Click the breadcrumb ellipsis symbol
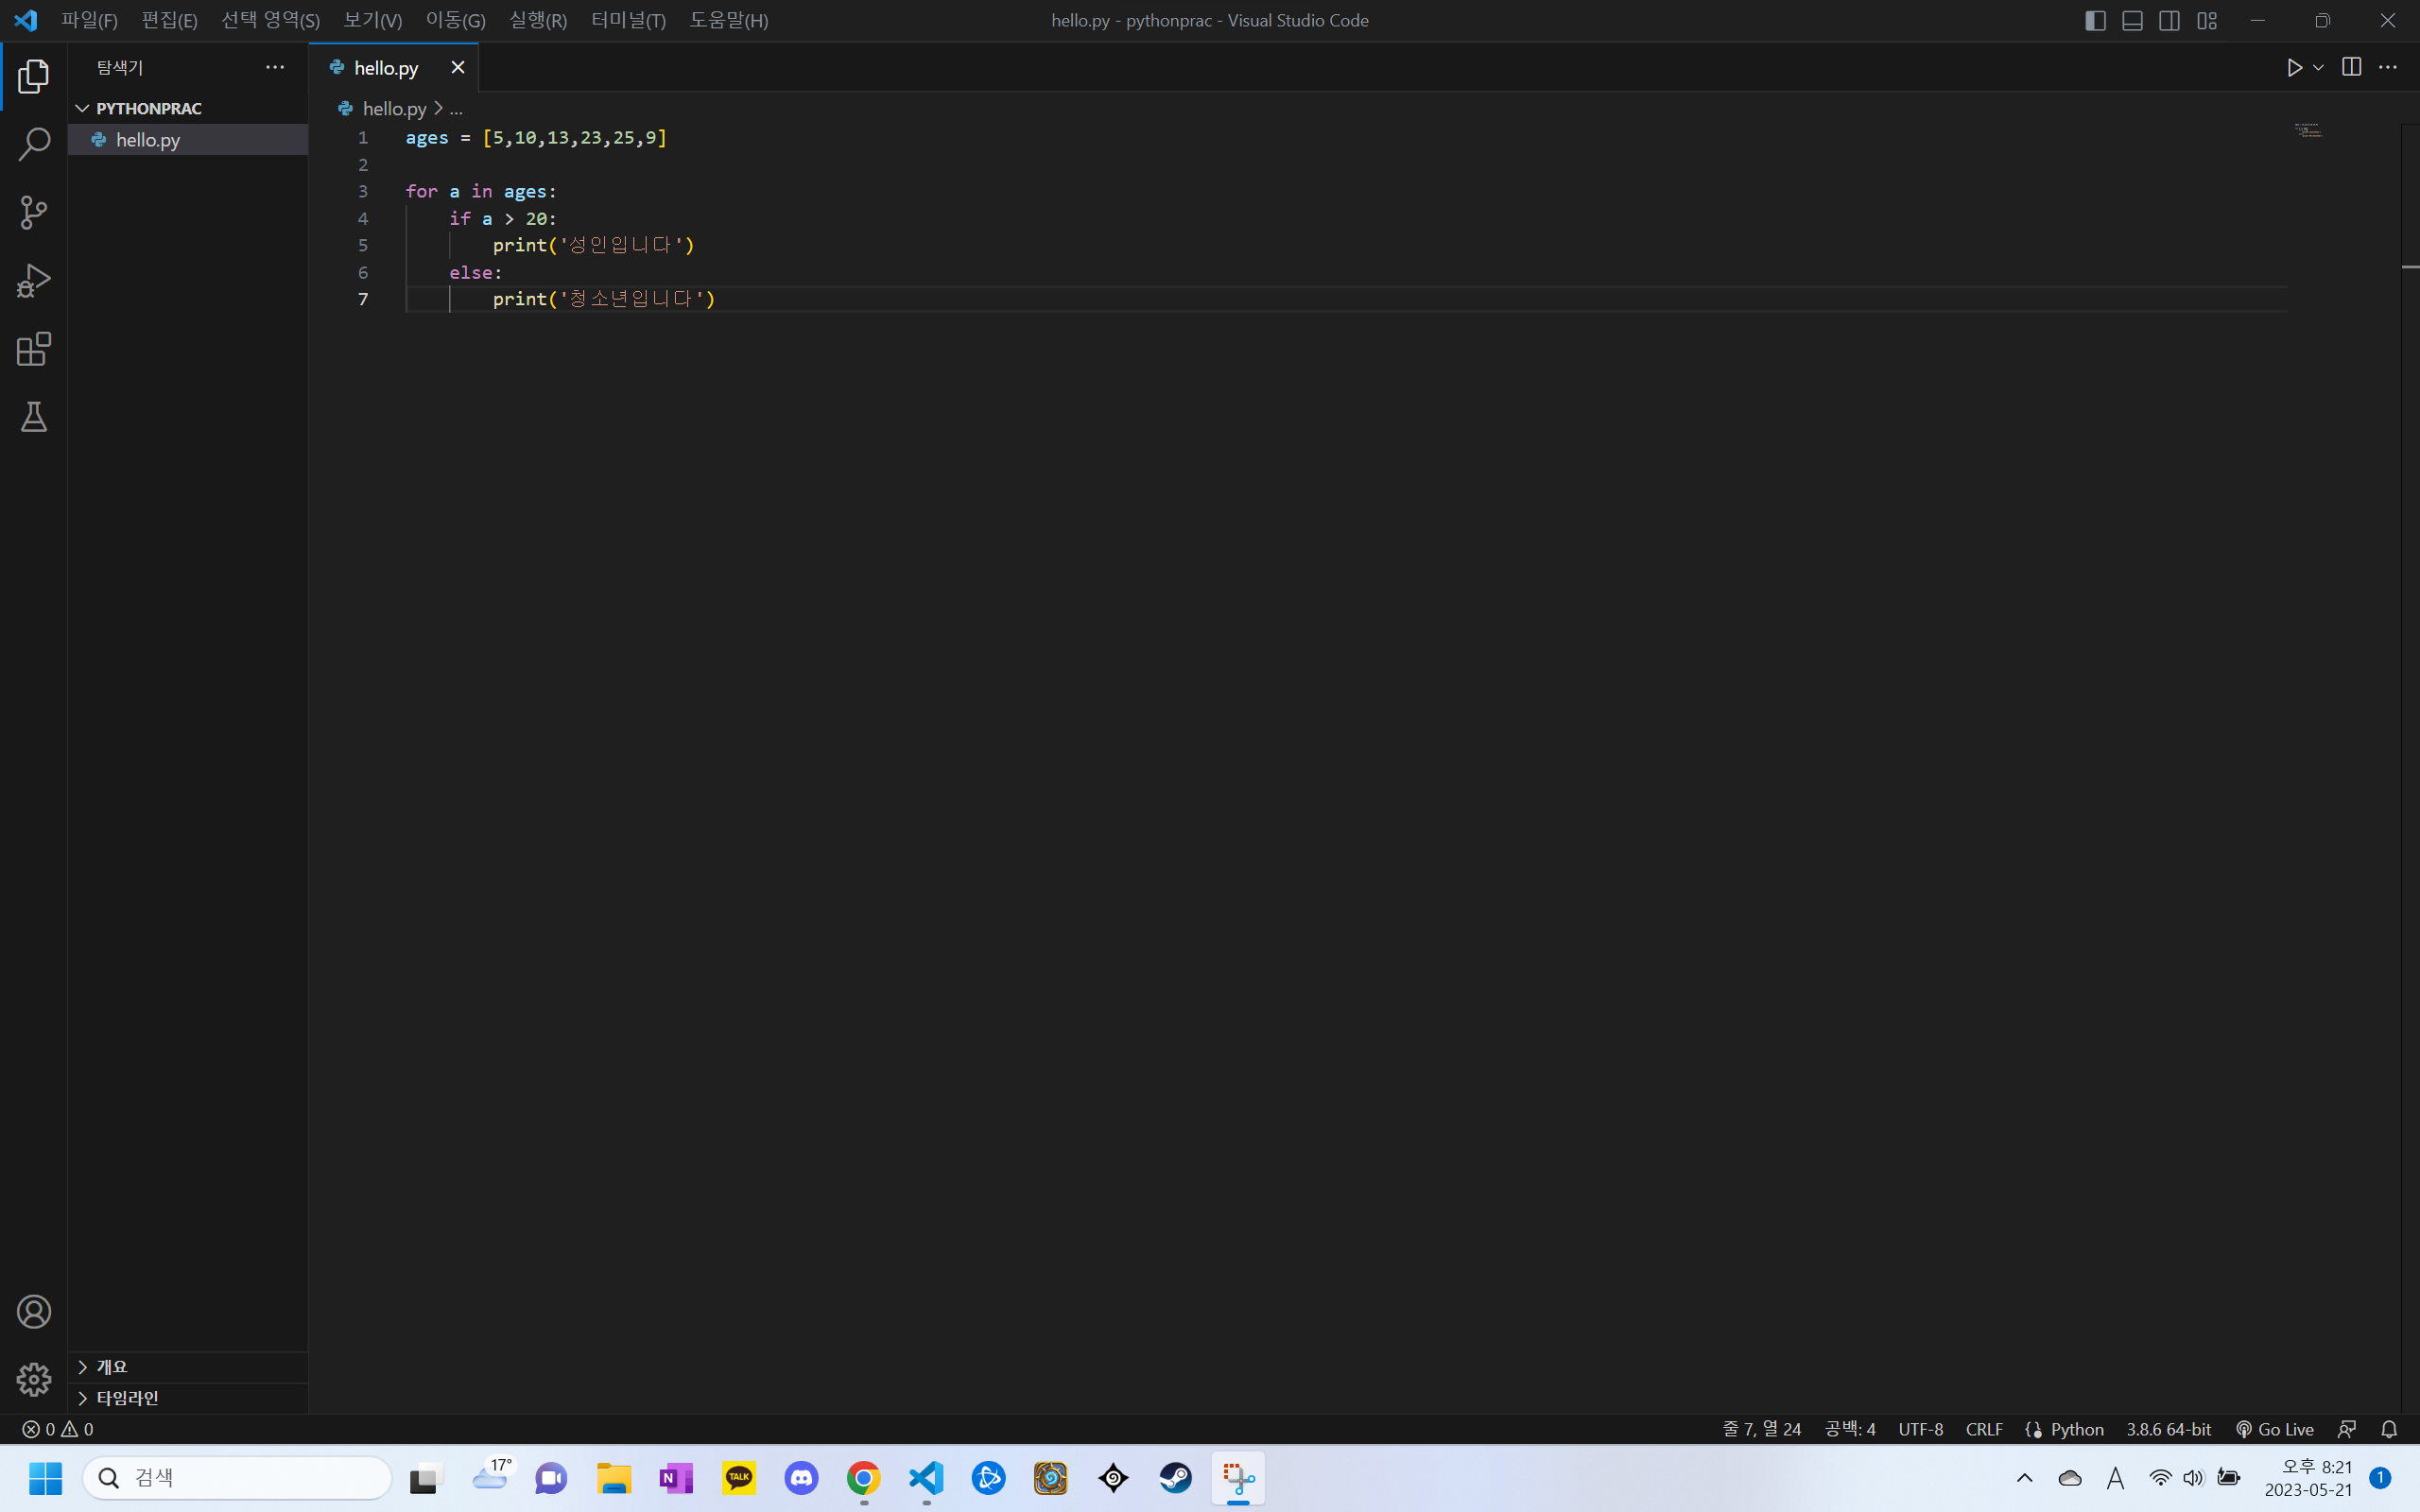Image resolution: width=2420 pixels, height=1512 pixels. pyautogui.click(x=456, y=108)
